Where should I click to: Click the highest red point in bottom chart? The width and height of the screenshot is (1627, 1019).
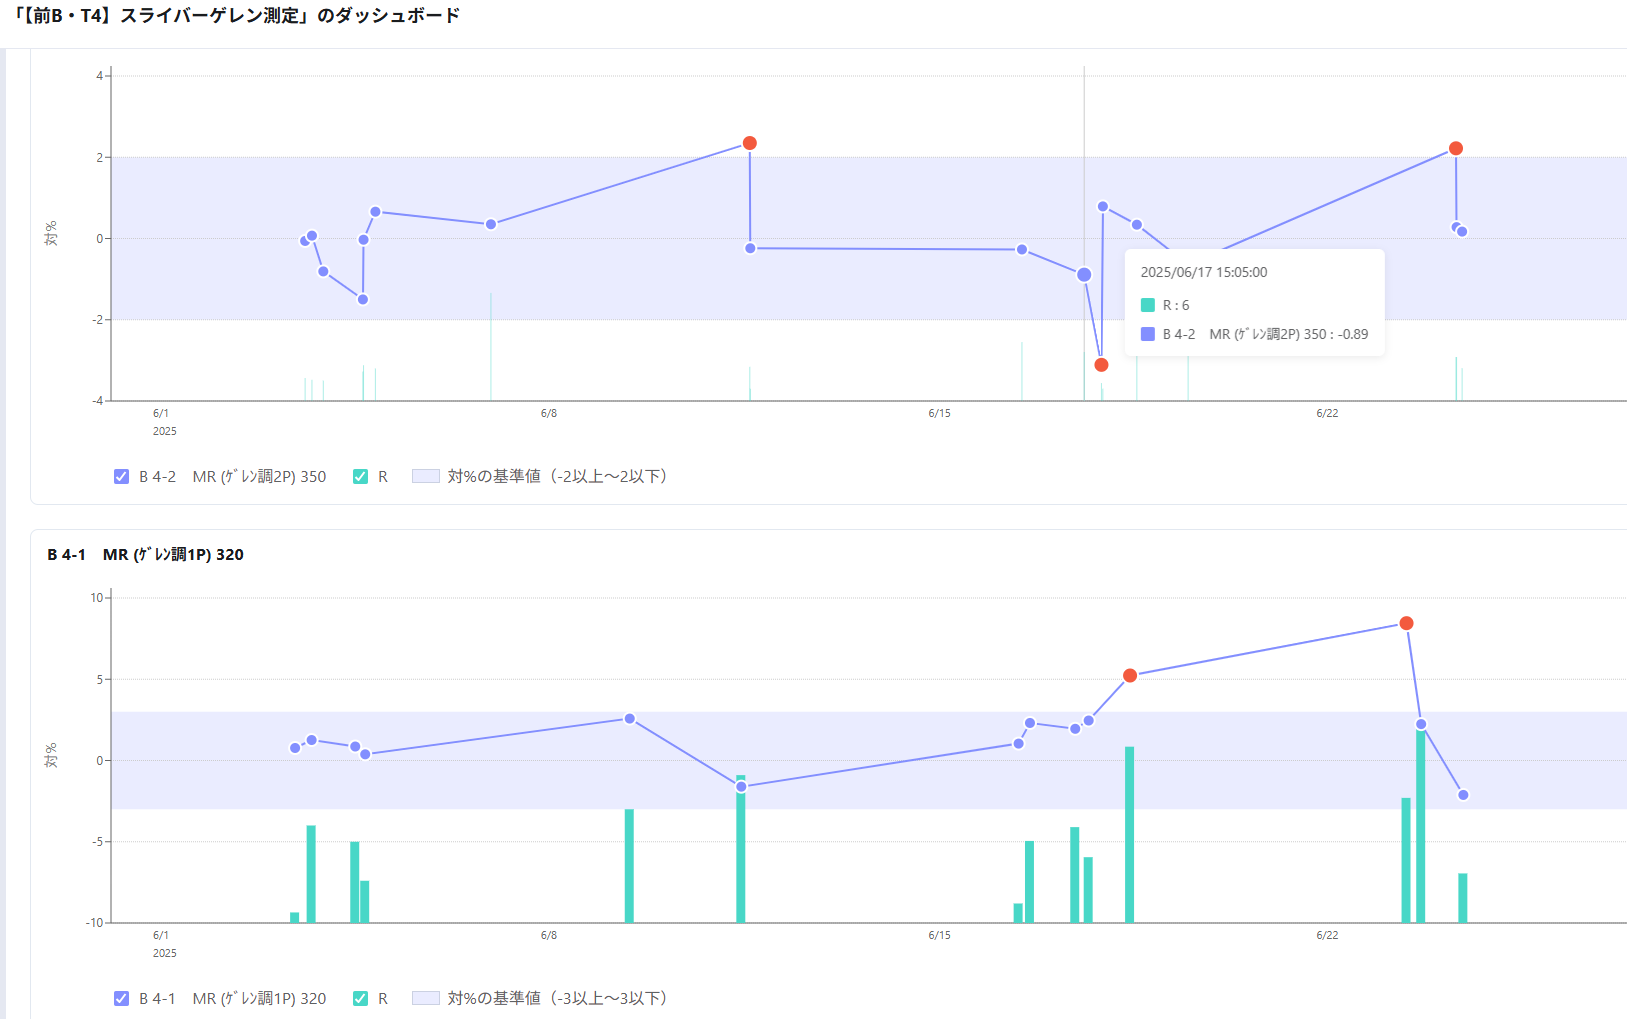pyautogui.click(x=1406, y=624)
